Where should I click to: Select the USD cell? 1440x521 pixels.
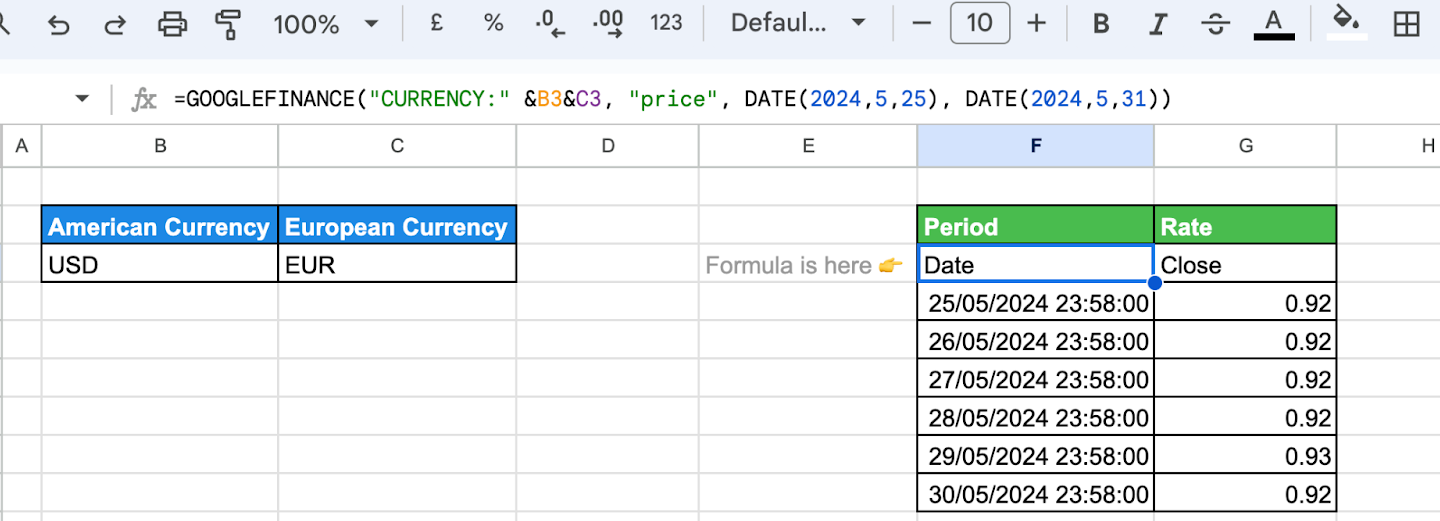click(160, 264)
